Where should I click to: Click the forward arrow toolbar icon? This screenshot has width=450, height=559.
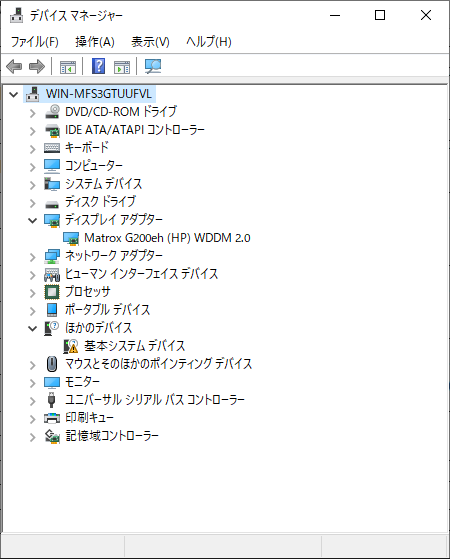click(37, 66)
